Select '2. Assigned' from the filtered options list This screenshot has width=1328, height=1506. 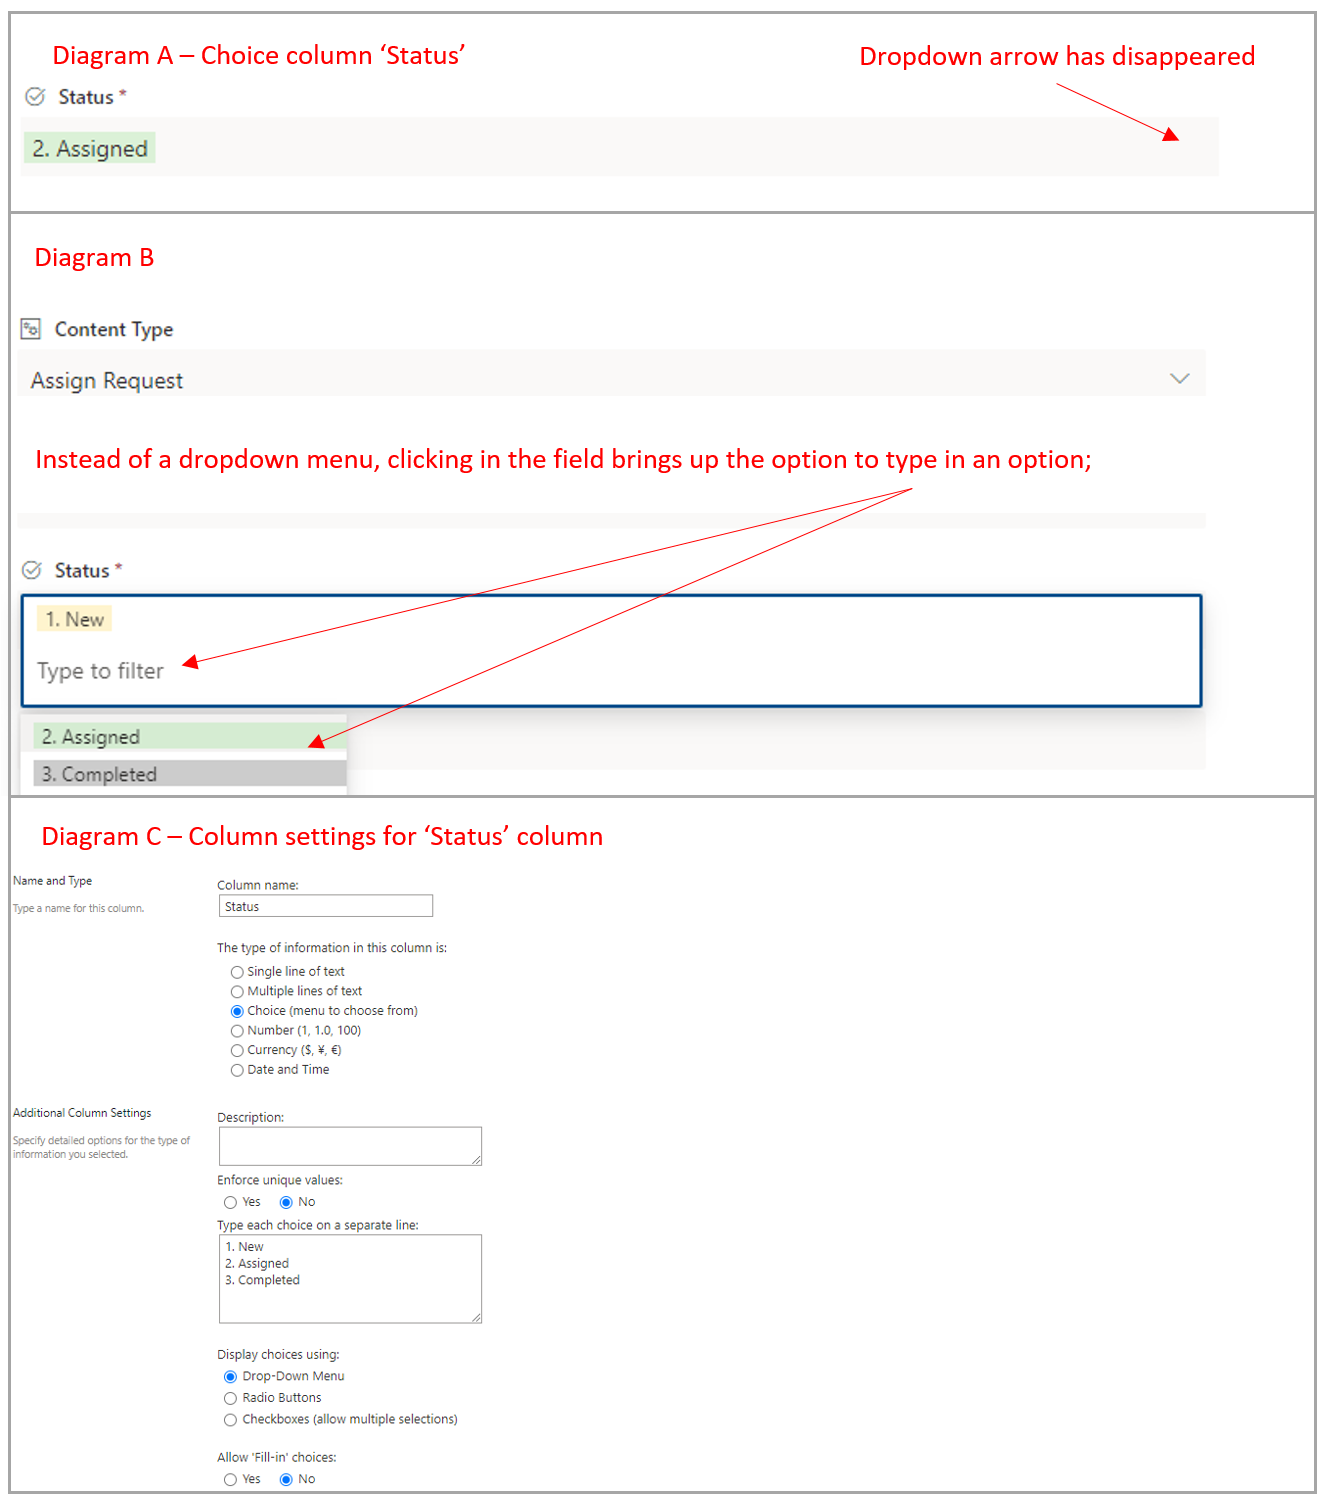click(90, 736)
